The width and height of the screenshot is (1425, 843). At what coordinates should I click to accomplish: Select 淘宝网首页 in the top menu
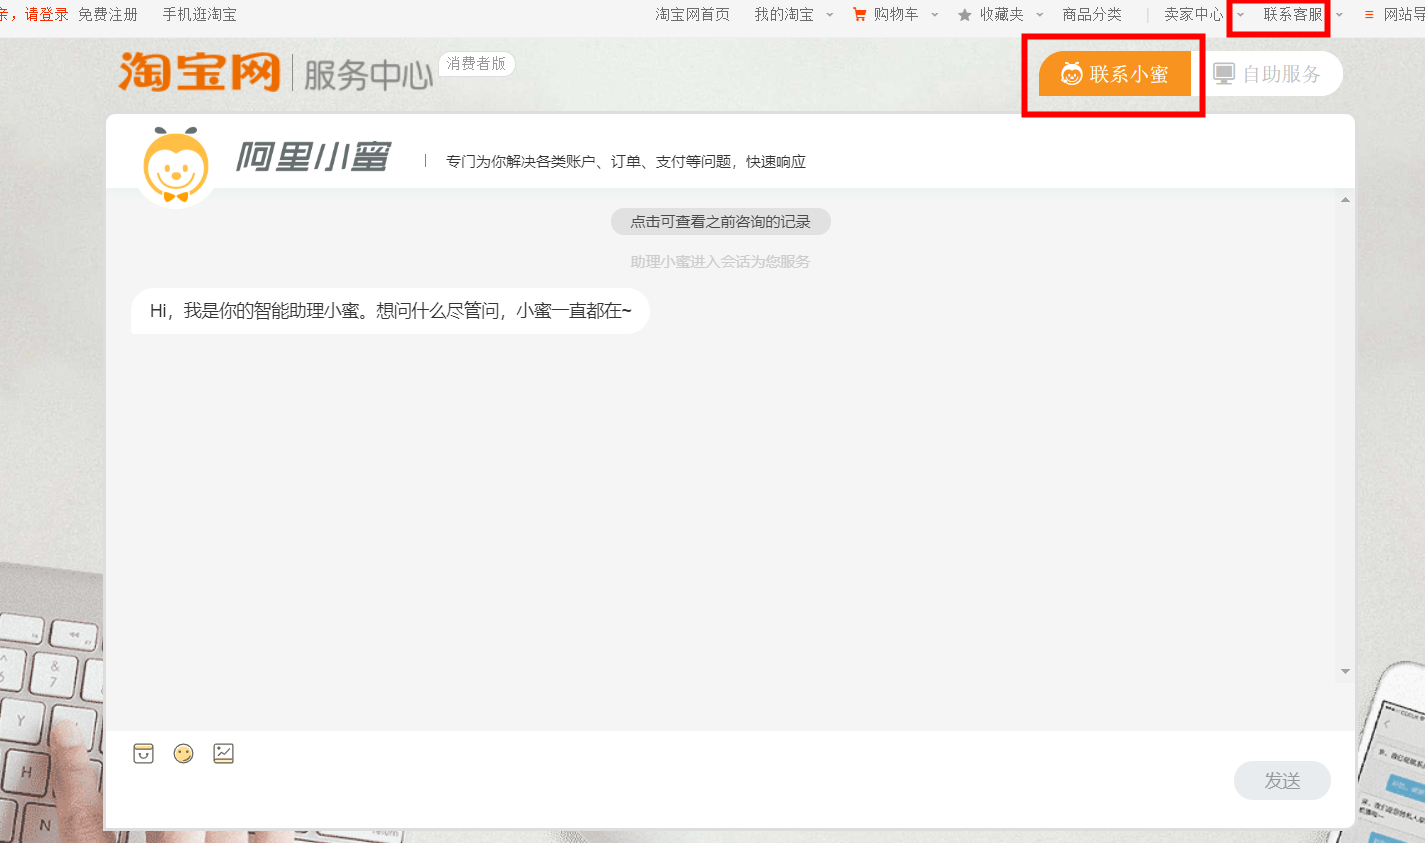click(692, 14)
